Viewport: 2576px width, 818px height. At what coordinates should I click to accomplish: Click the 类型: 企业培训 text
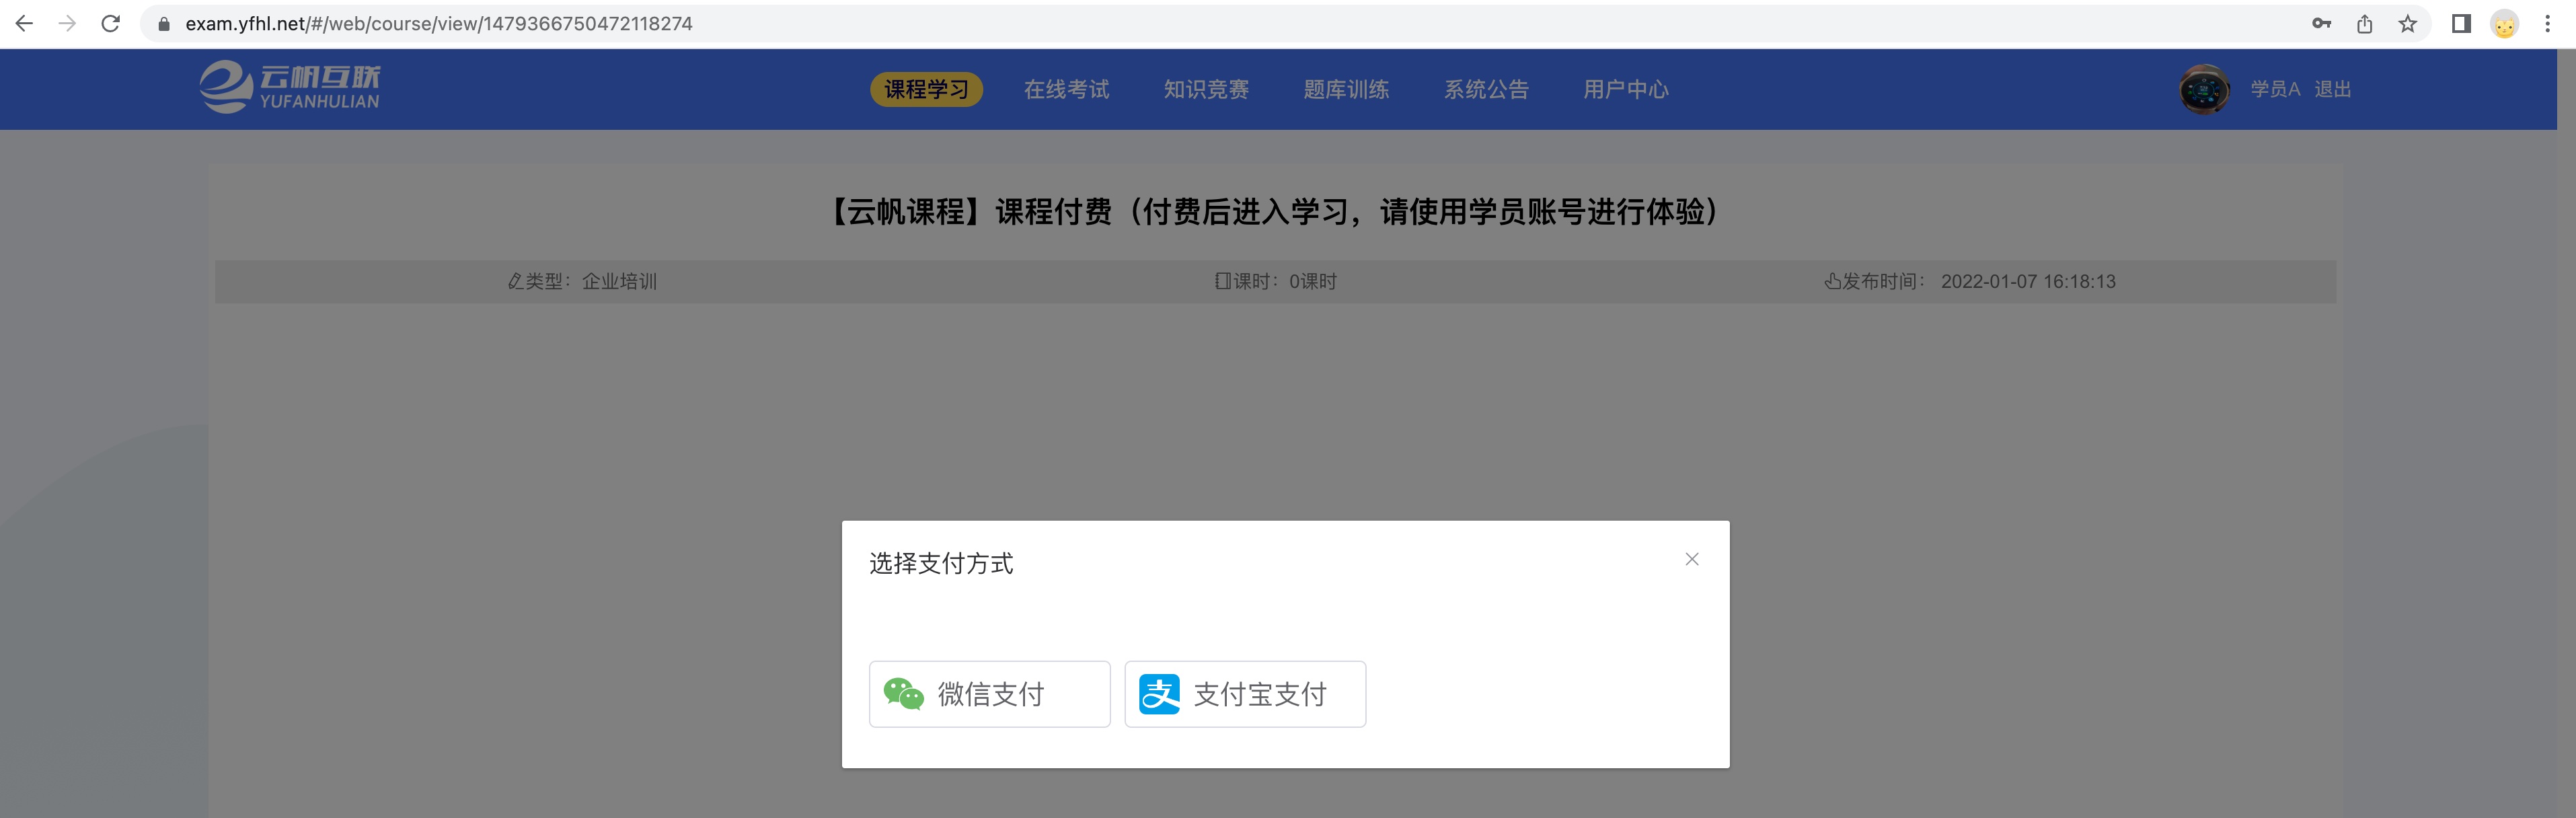582,282
